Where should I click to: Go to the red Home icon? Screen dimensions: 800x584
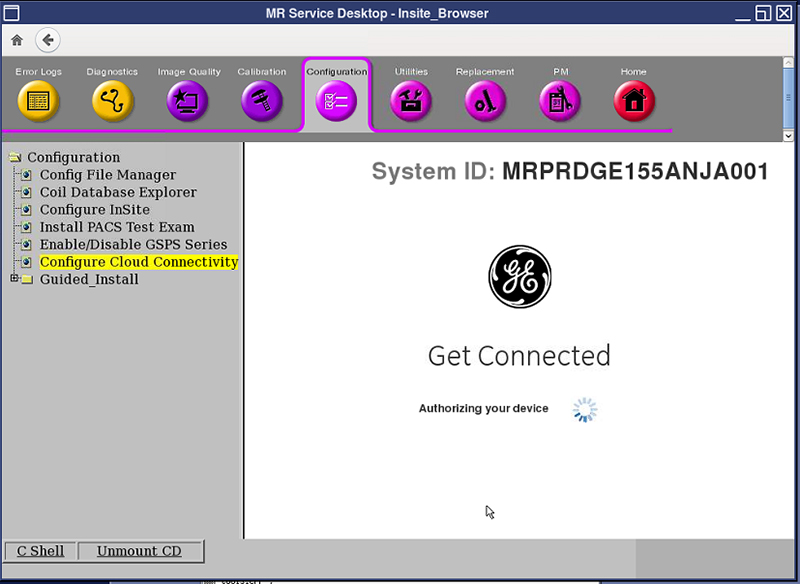point(634,101)
